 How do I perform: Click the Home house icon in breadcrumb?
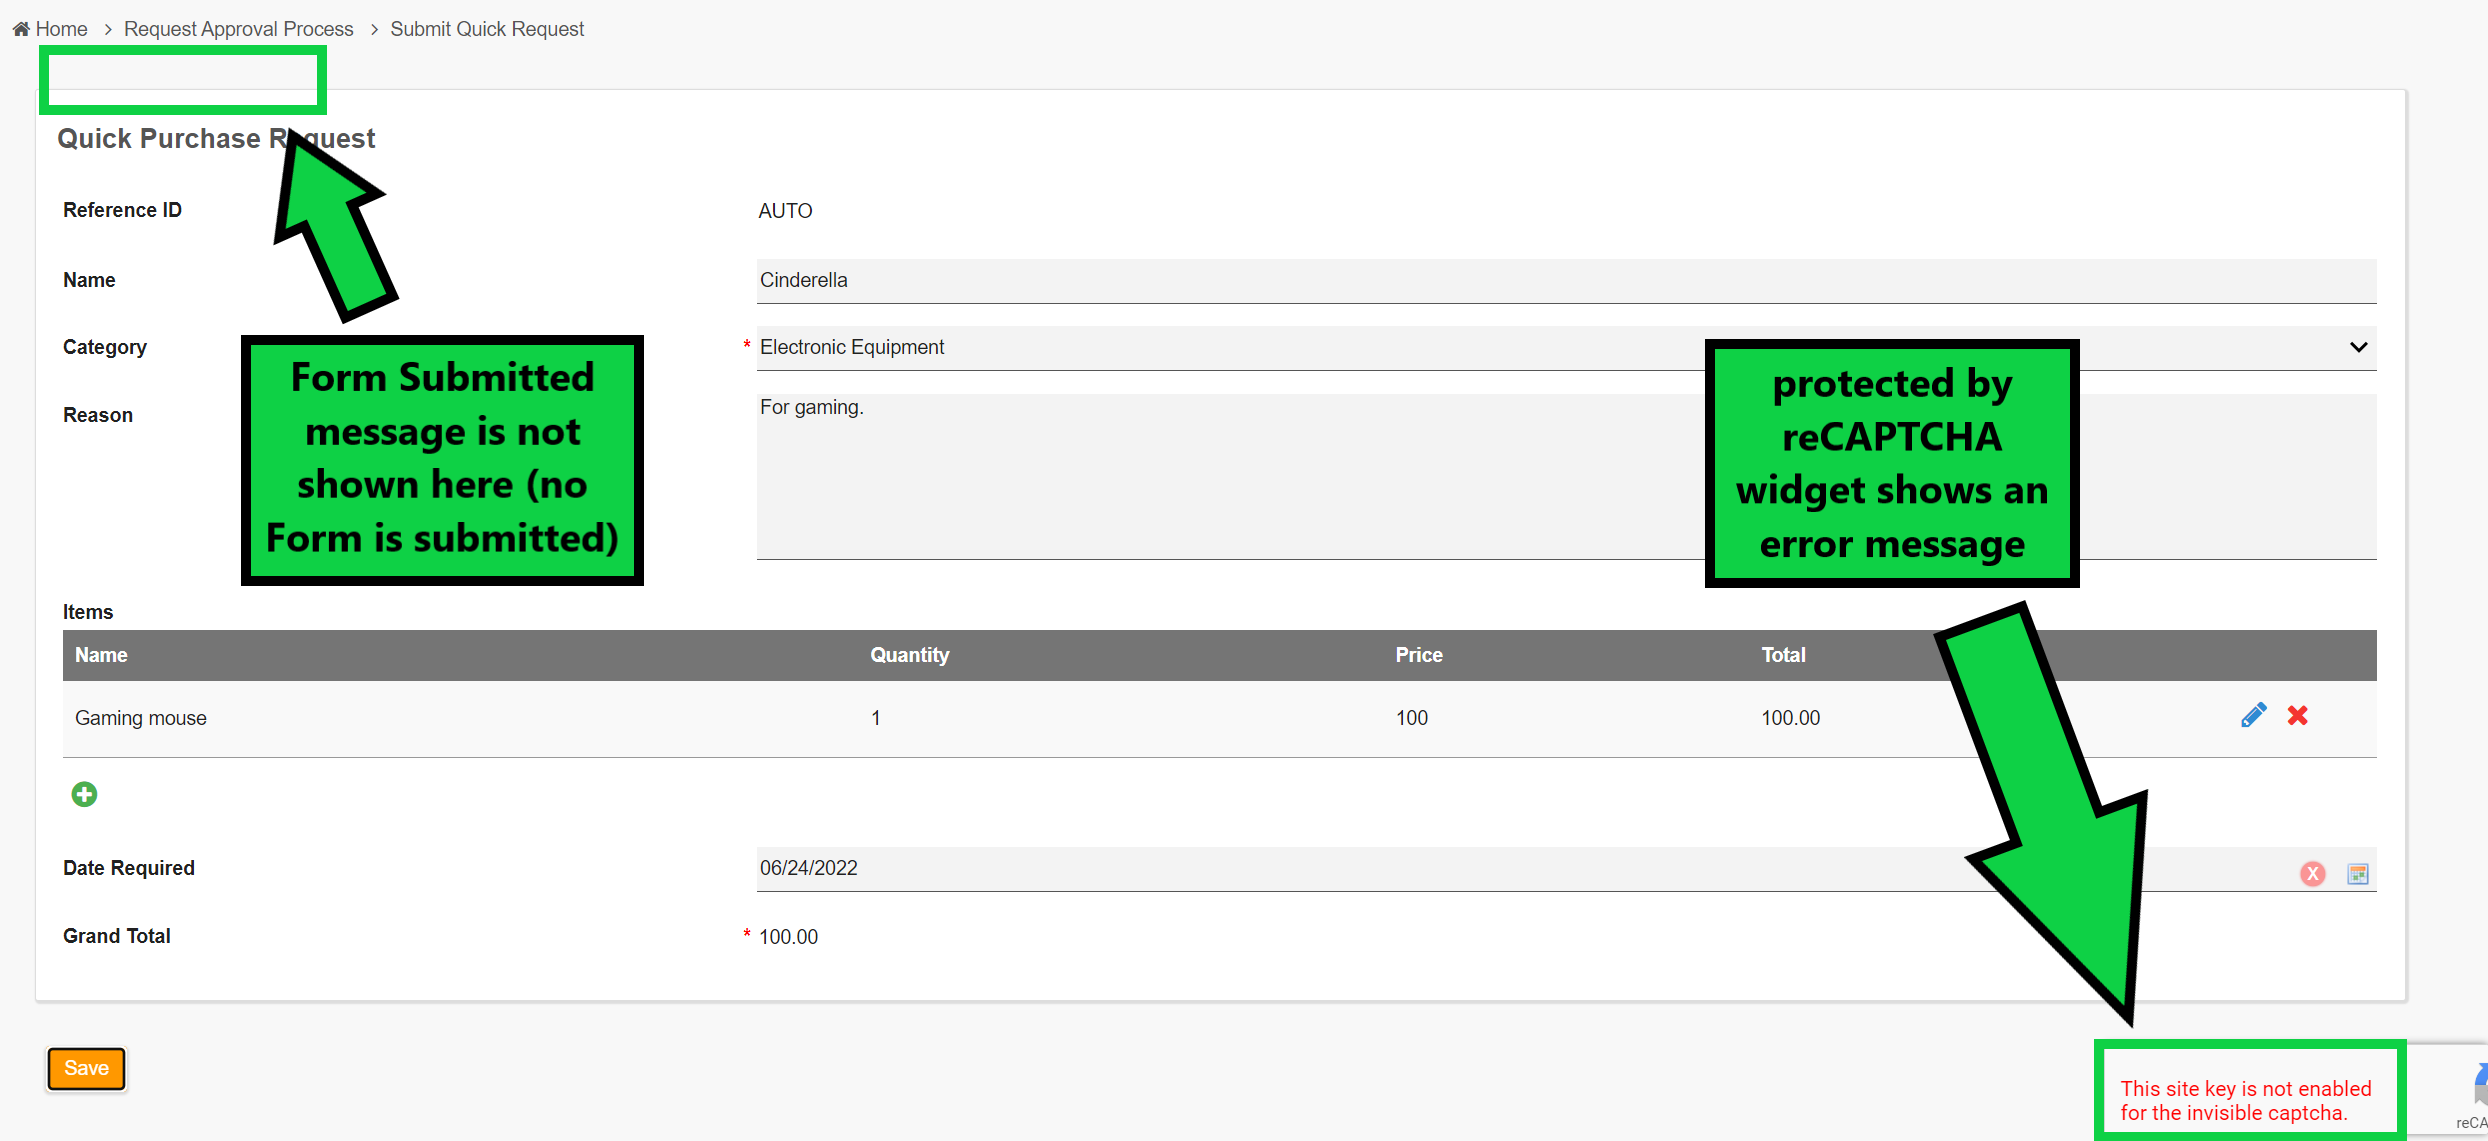click(x=20, y=29)
